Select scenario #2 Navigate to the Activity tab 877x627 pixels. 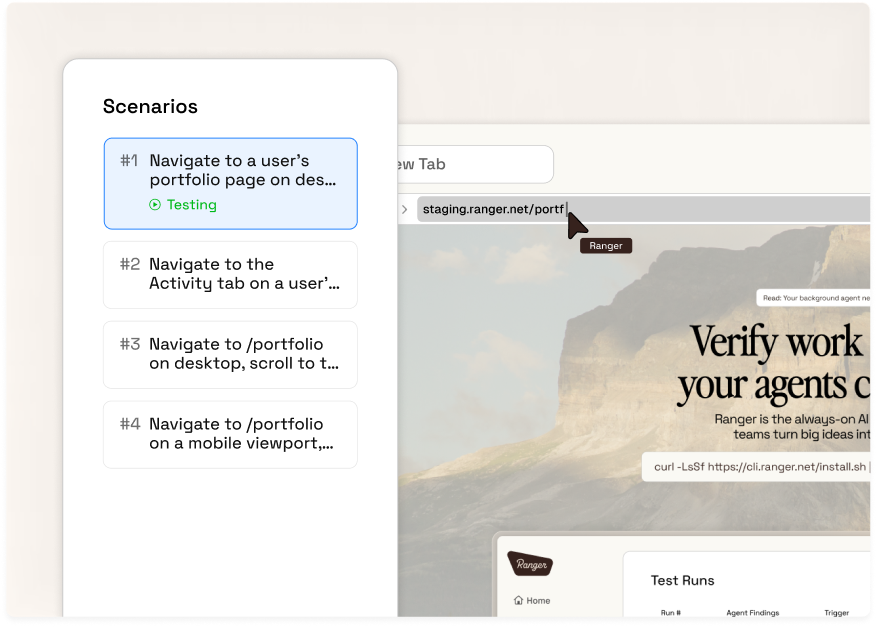coord(230,275)
